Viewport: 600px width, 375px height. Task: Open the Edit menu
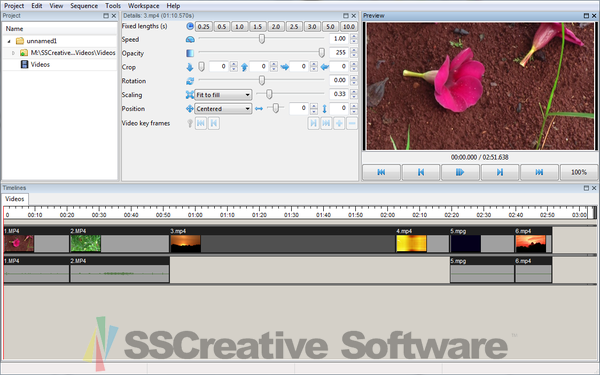pos(37,6)
